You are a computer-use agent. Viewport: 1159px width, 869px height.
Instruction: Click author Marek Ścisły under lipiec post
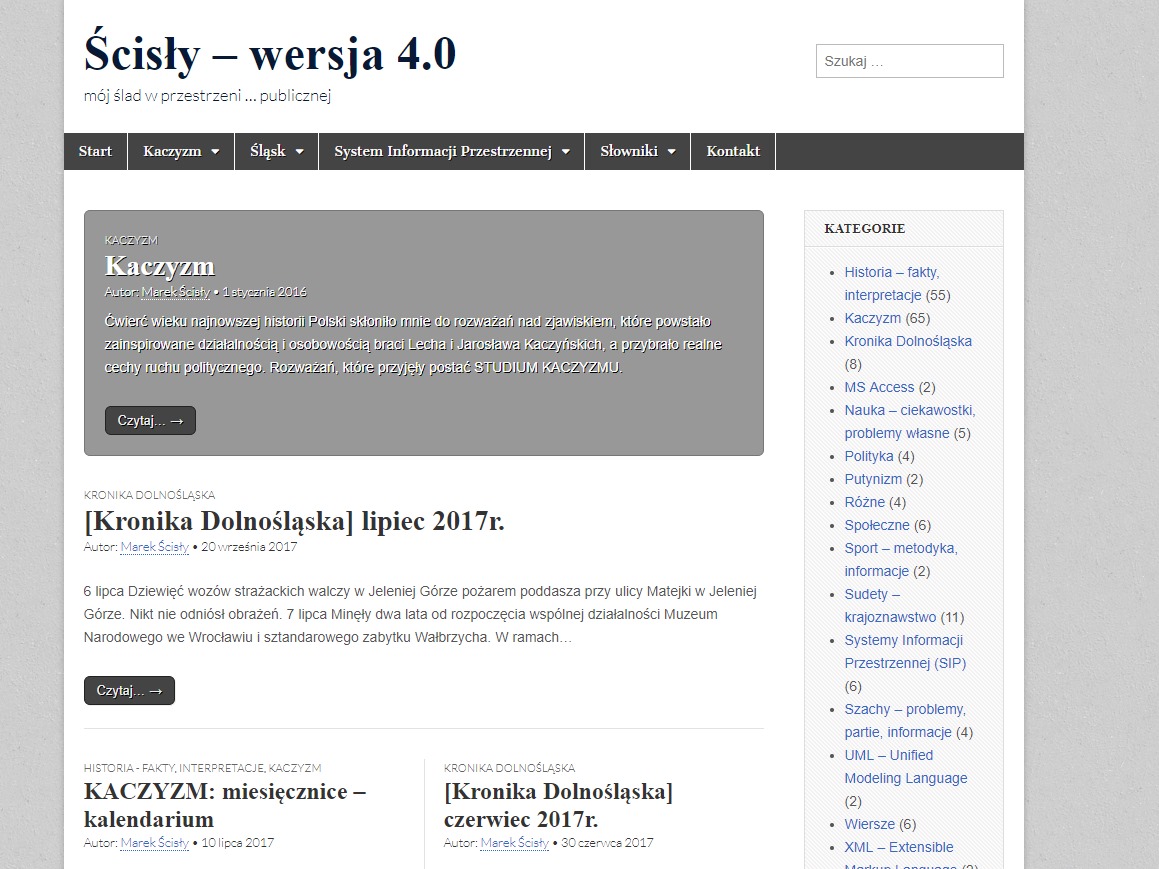(154, 547)
